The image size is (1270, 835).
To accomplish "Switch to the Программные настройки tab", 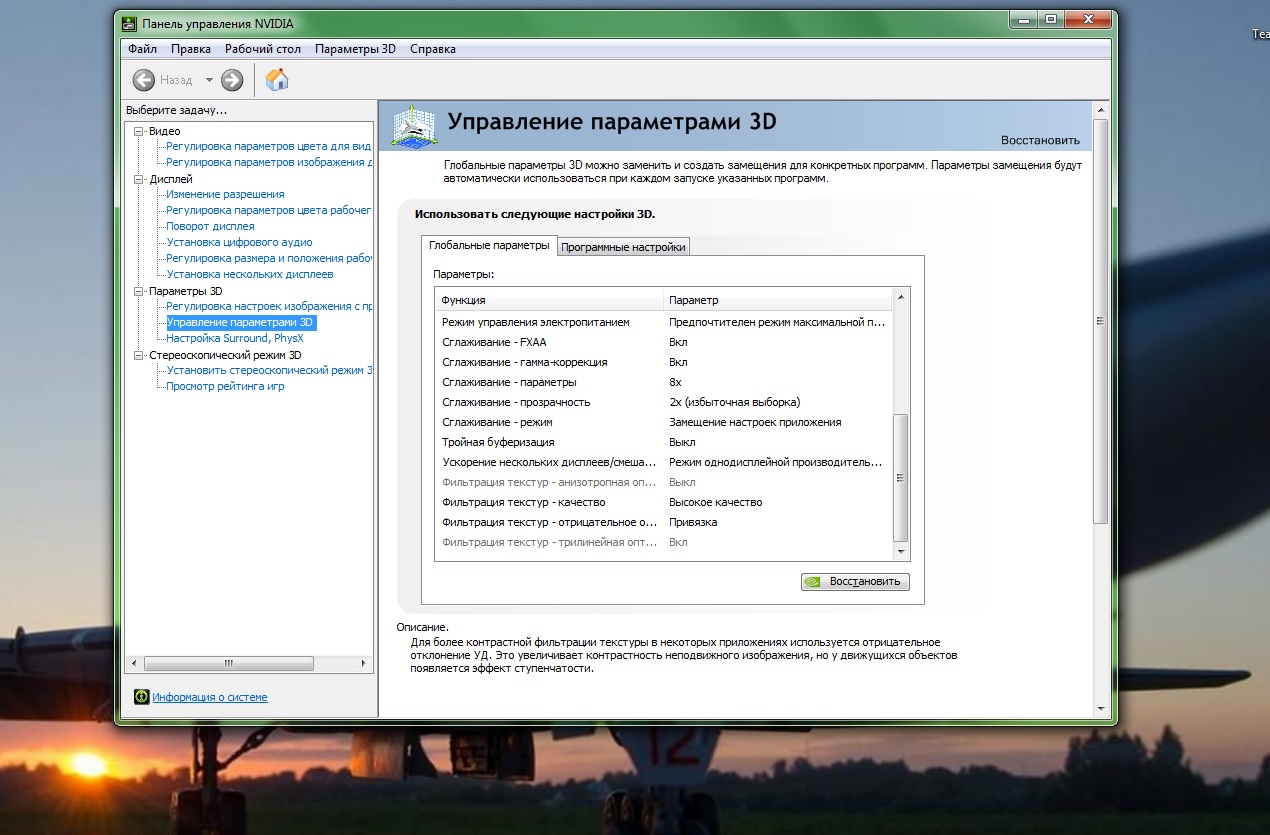I will click(623, 247).
